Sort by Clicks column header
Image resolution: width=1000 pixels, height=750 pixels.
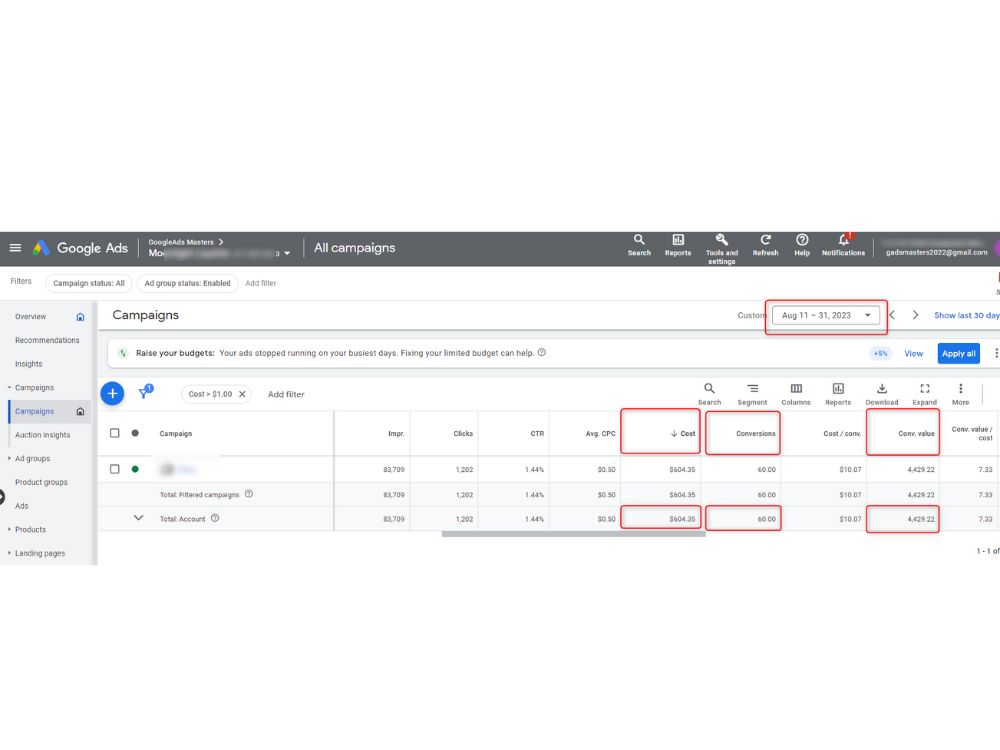(x=463, y=434)
